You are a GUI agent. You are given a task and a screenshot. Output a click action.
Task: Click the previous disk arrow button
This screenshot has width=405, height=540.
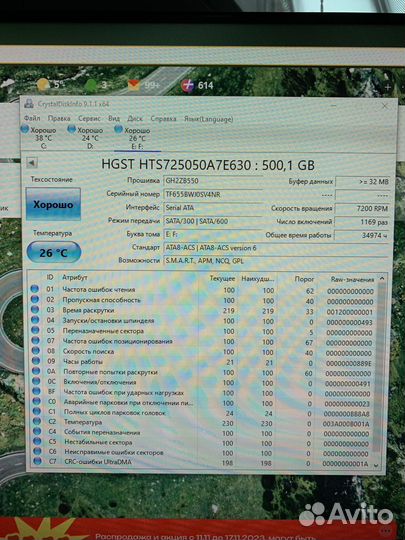(32, 163)
